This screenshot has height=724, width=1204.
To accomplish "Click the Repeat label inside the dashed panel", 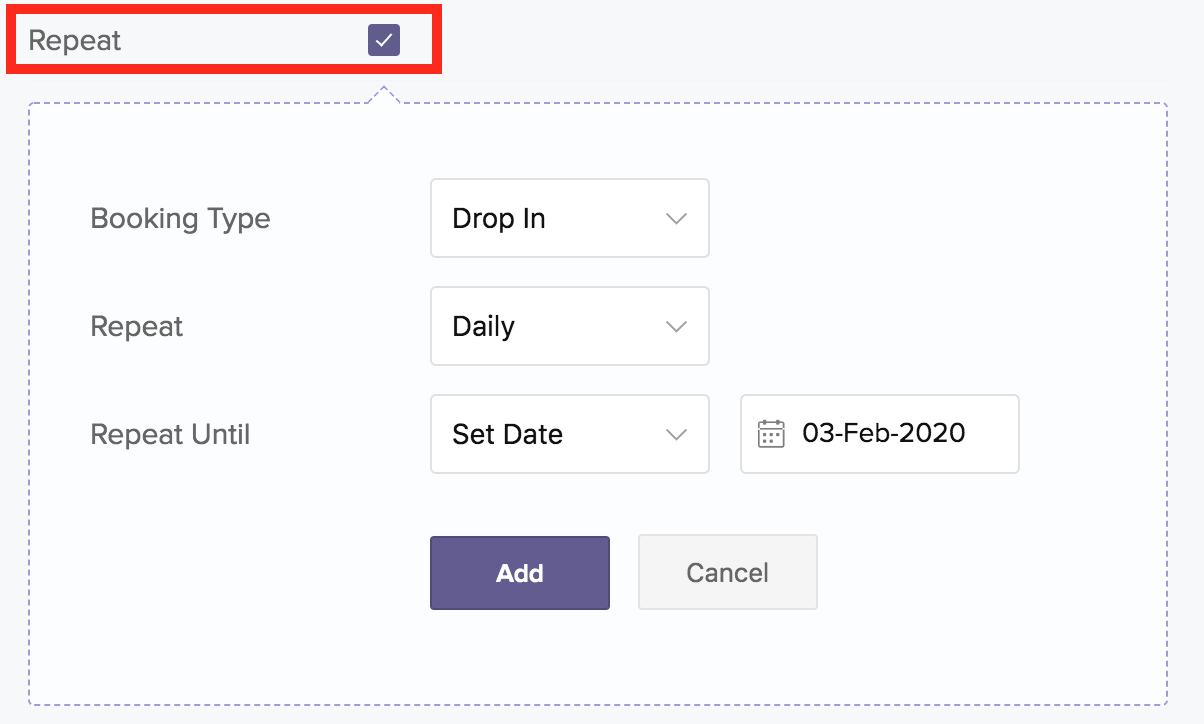I will (137, 327).
